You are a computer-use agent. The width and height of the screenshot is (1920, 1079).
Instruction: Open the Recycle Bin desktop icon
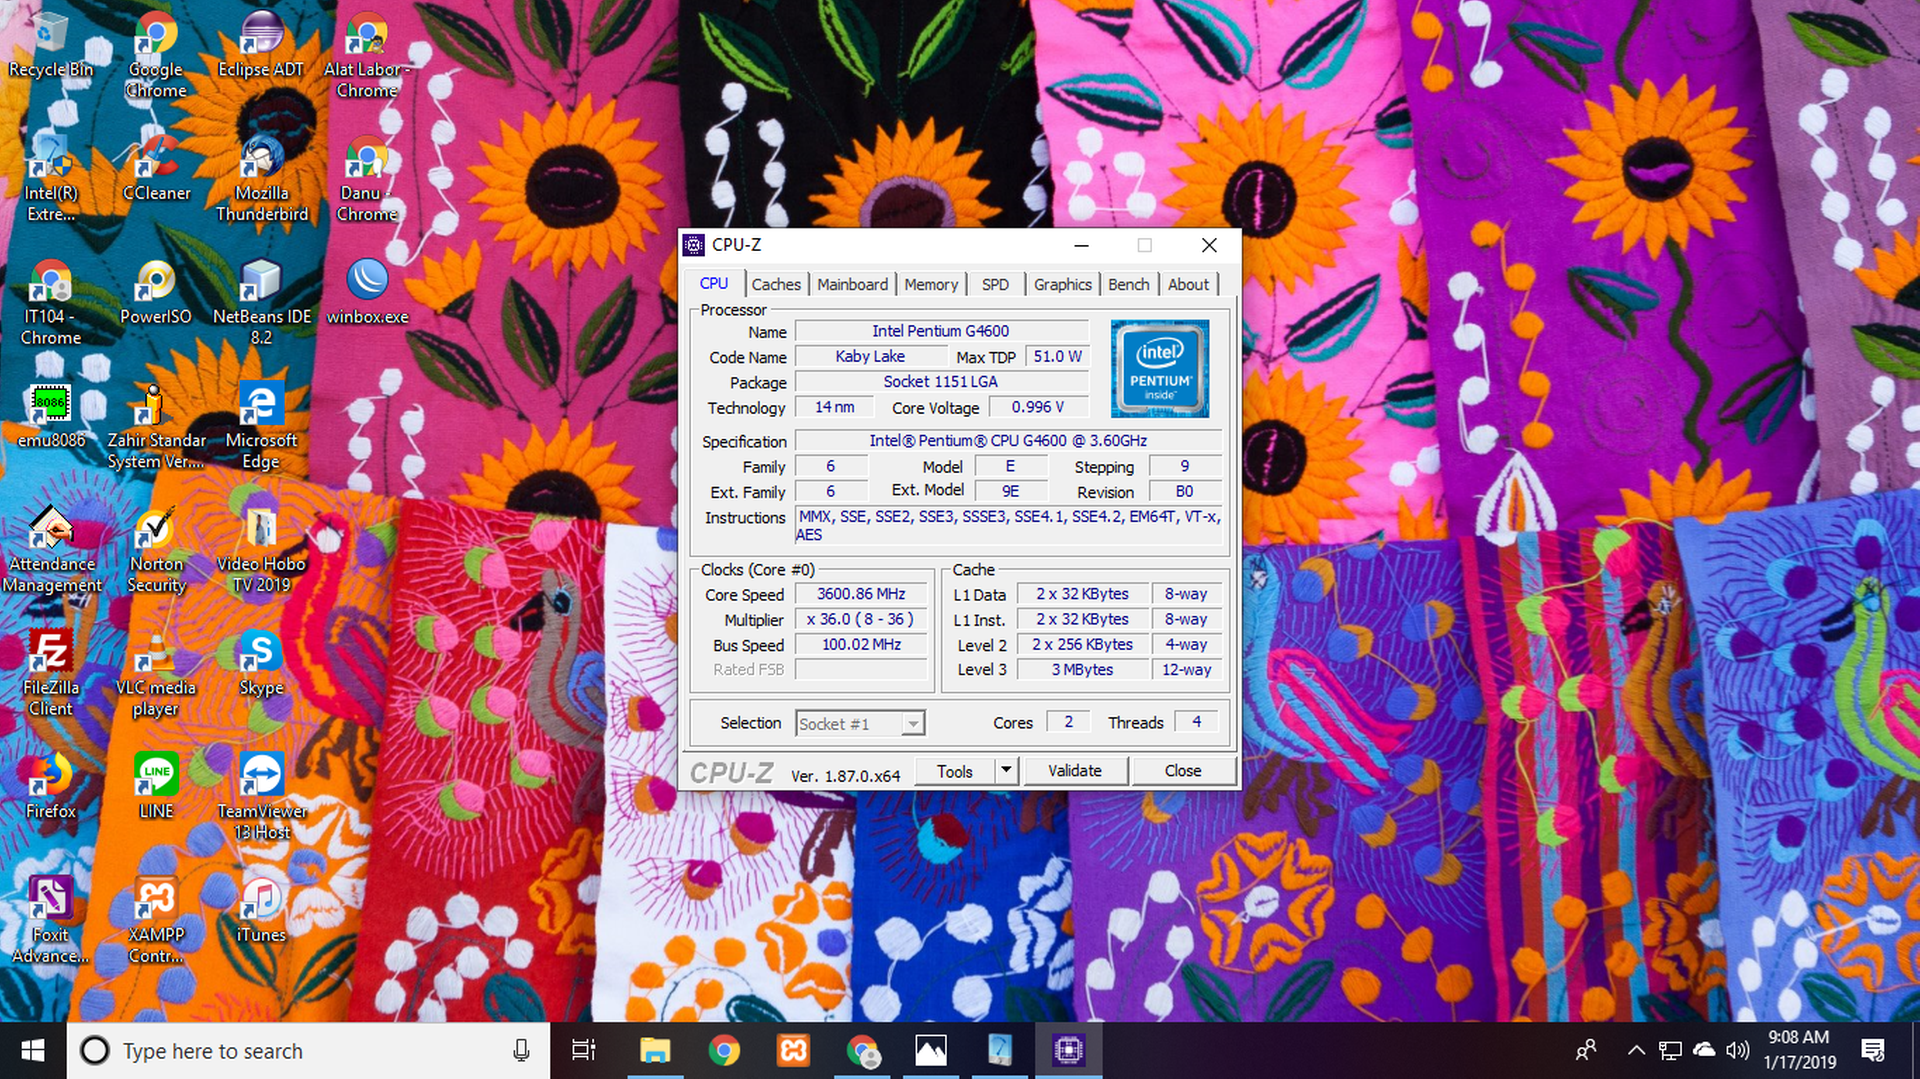click(x=50, y=45)
